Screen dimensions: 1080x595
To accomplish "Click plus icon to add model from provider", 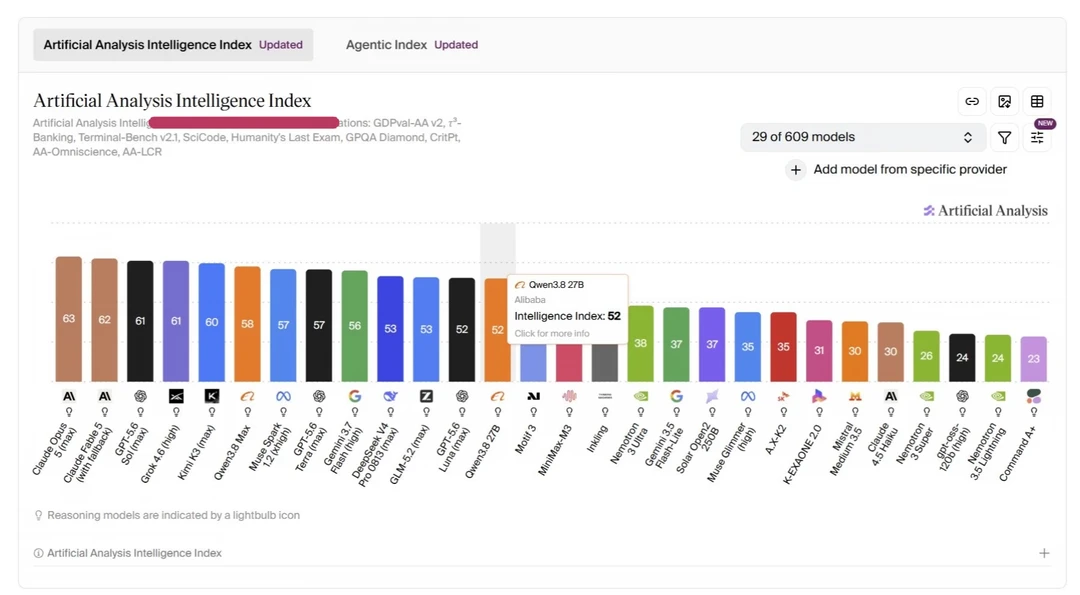I will pos(796,169).
